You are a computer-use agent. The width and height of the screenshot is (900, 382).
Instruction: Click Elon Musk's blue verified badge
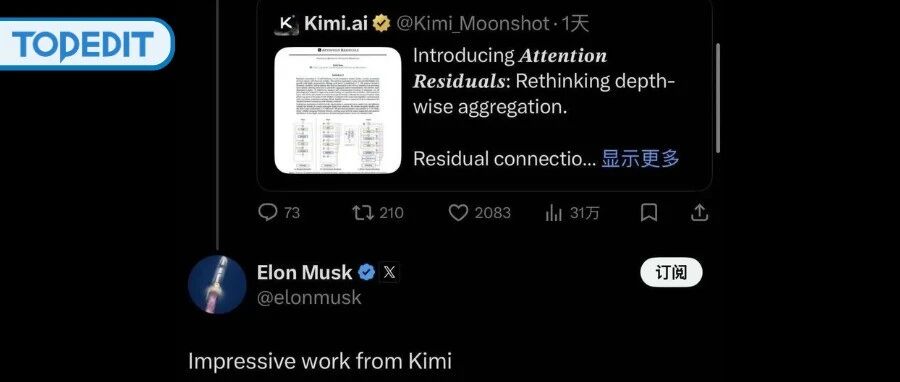pos(367,272)
